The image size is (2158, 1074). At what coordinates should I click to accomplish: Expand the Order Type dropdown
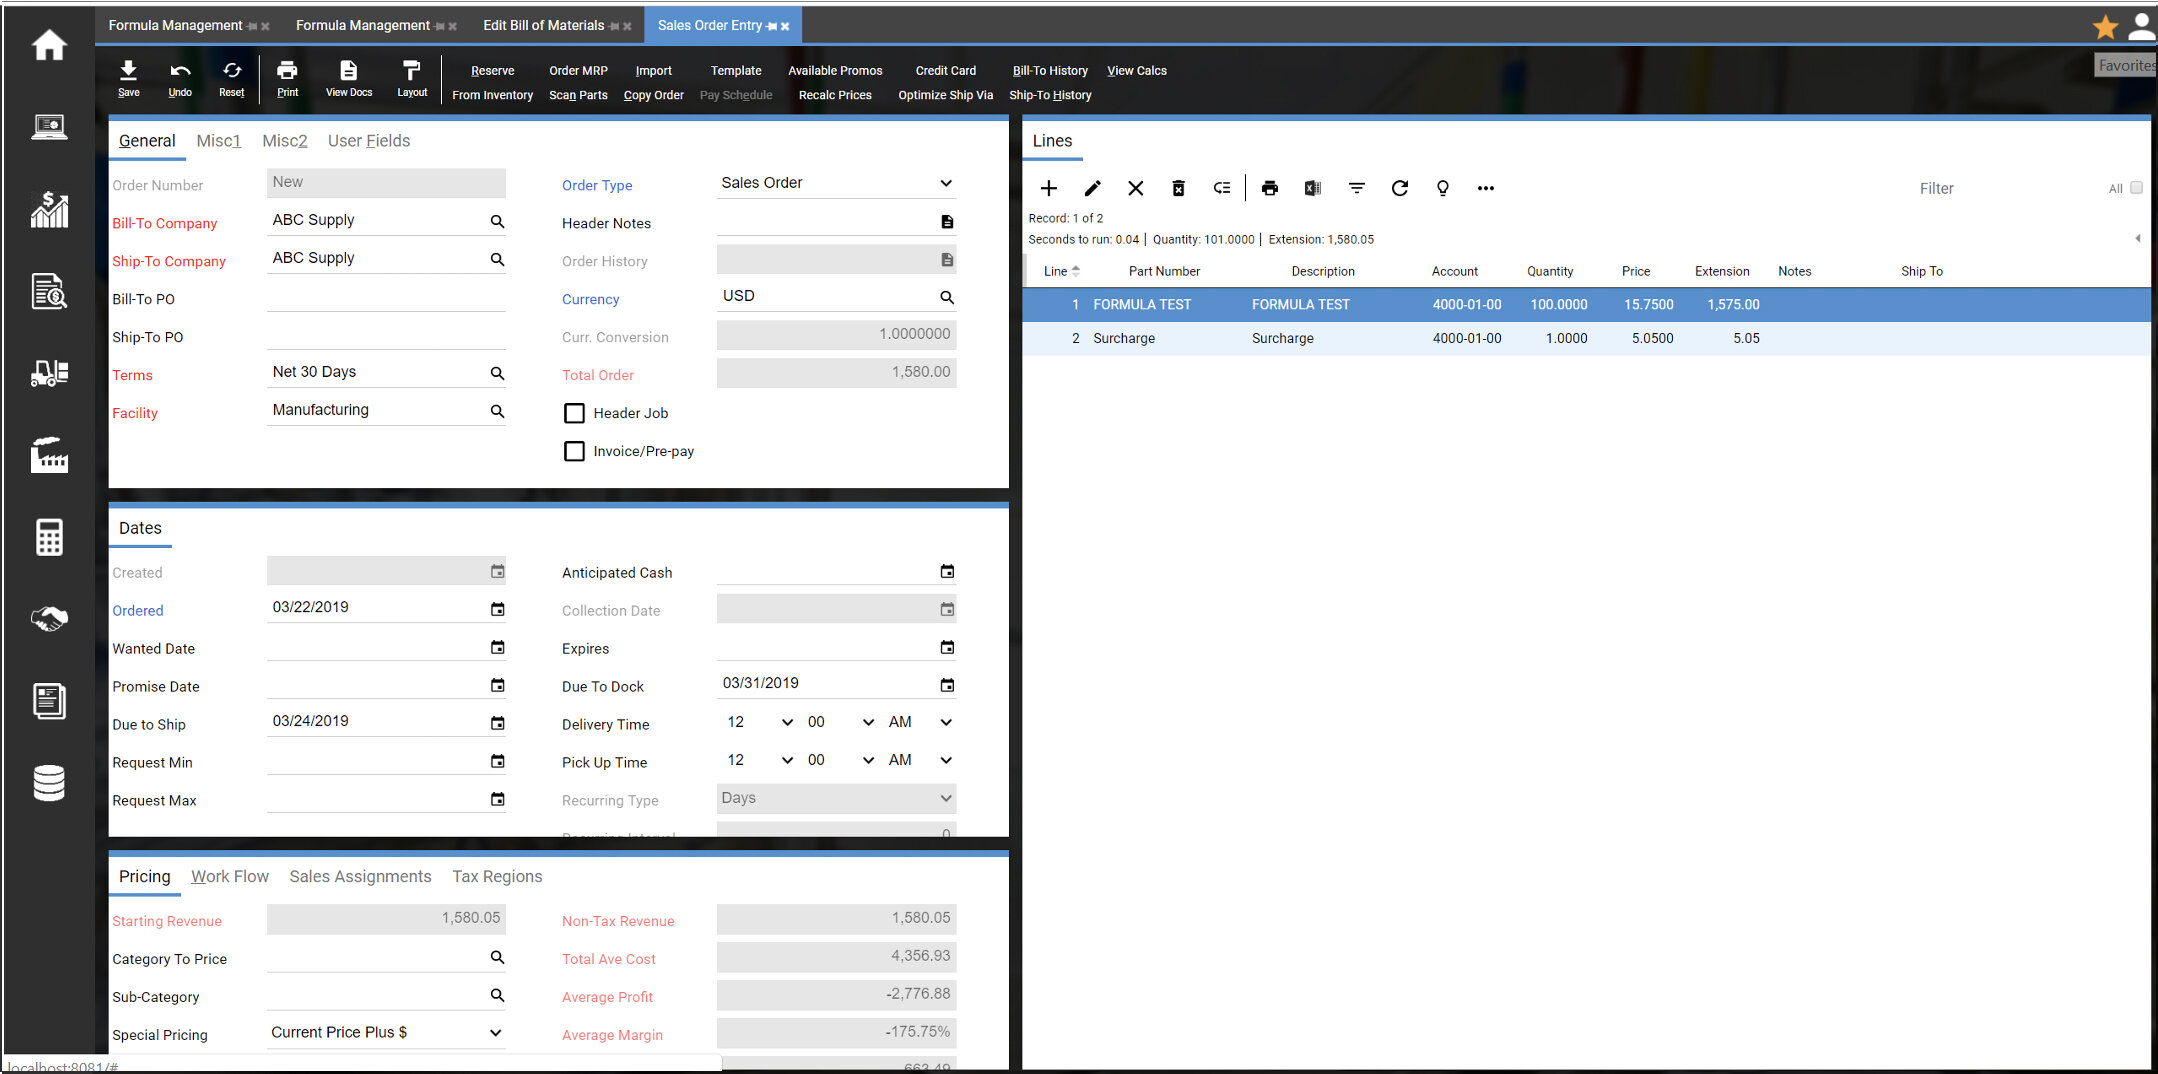tap(836, 183)
